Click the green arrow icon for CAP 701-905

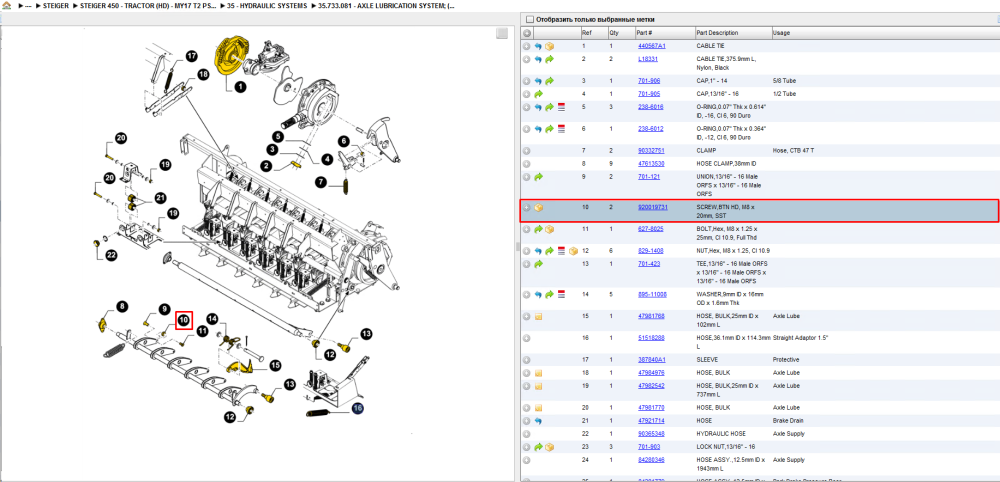click(x=538, y=94)
